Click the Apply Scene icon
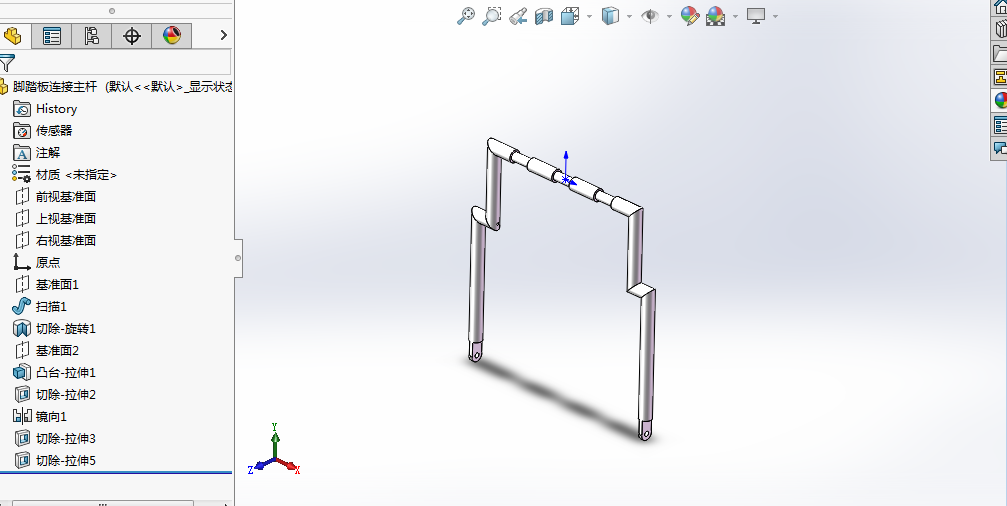1007x506 pixels. point(715,16)
